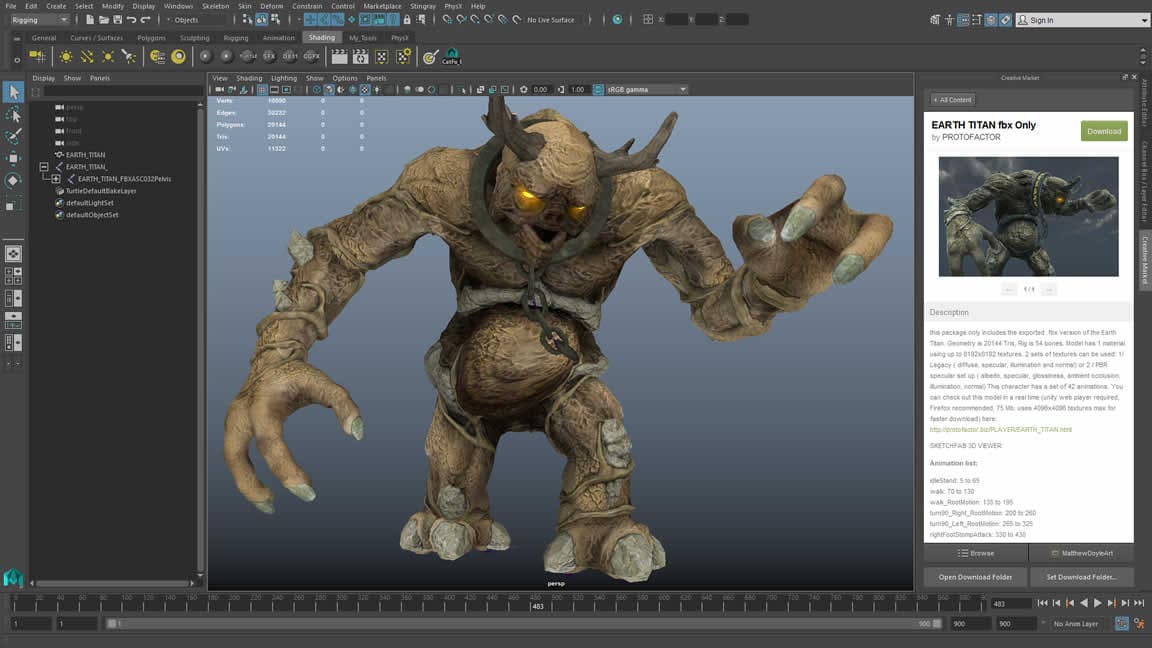Click the Earth Titan preview thumbnail
This screenshot has height=648, width=1152.
1029,216
